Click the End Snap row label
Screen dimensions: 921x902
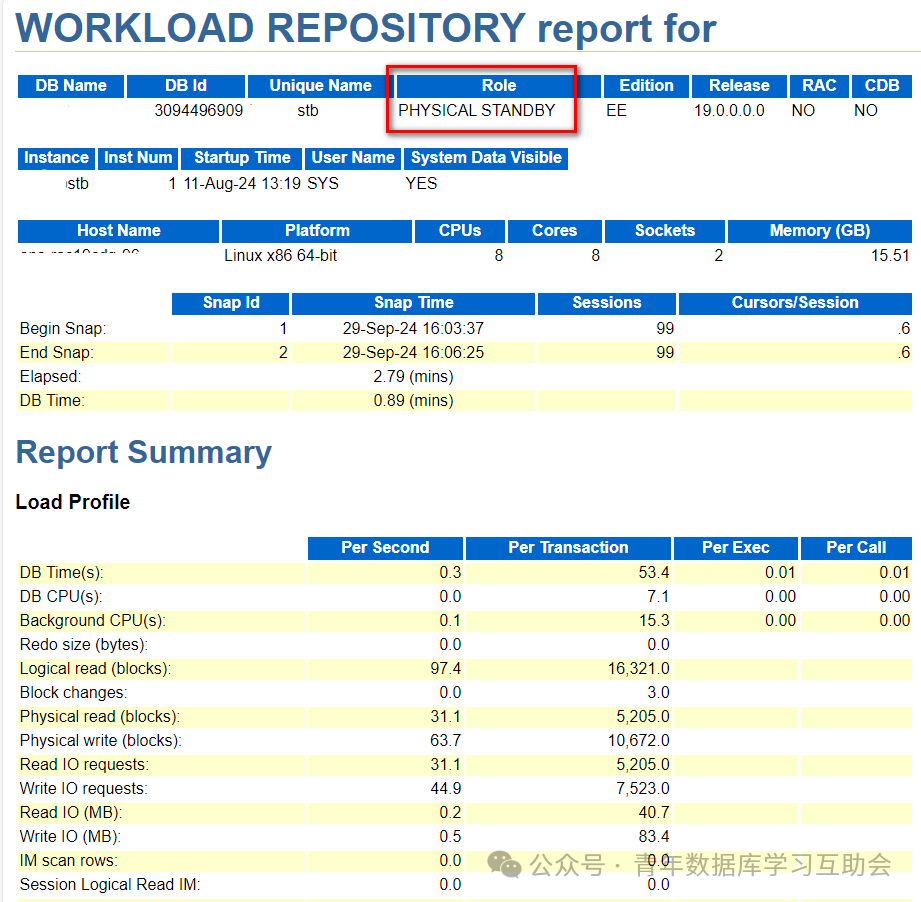tap(56, 352)
